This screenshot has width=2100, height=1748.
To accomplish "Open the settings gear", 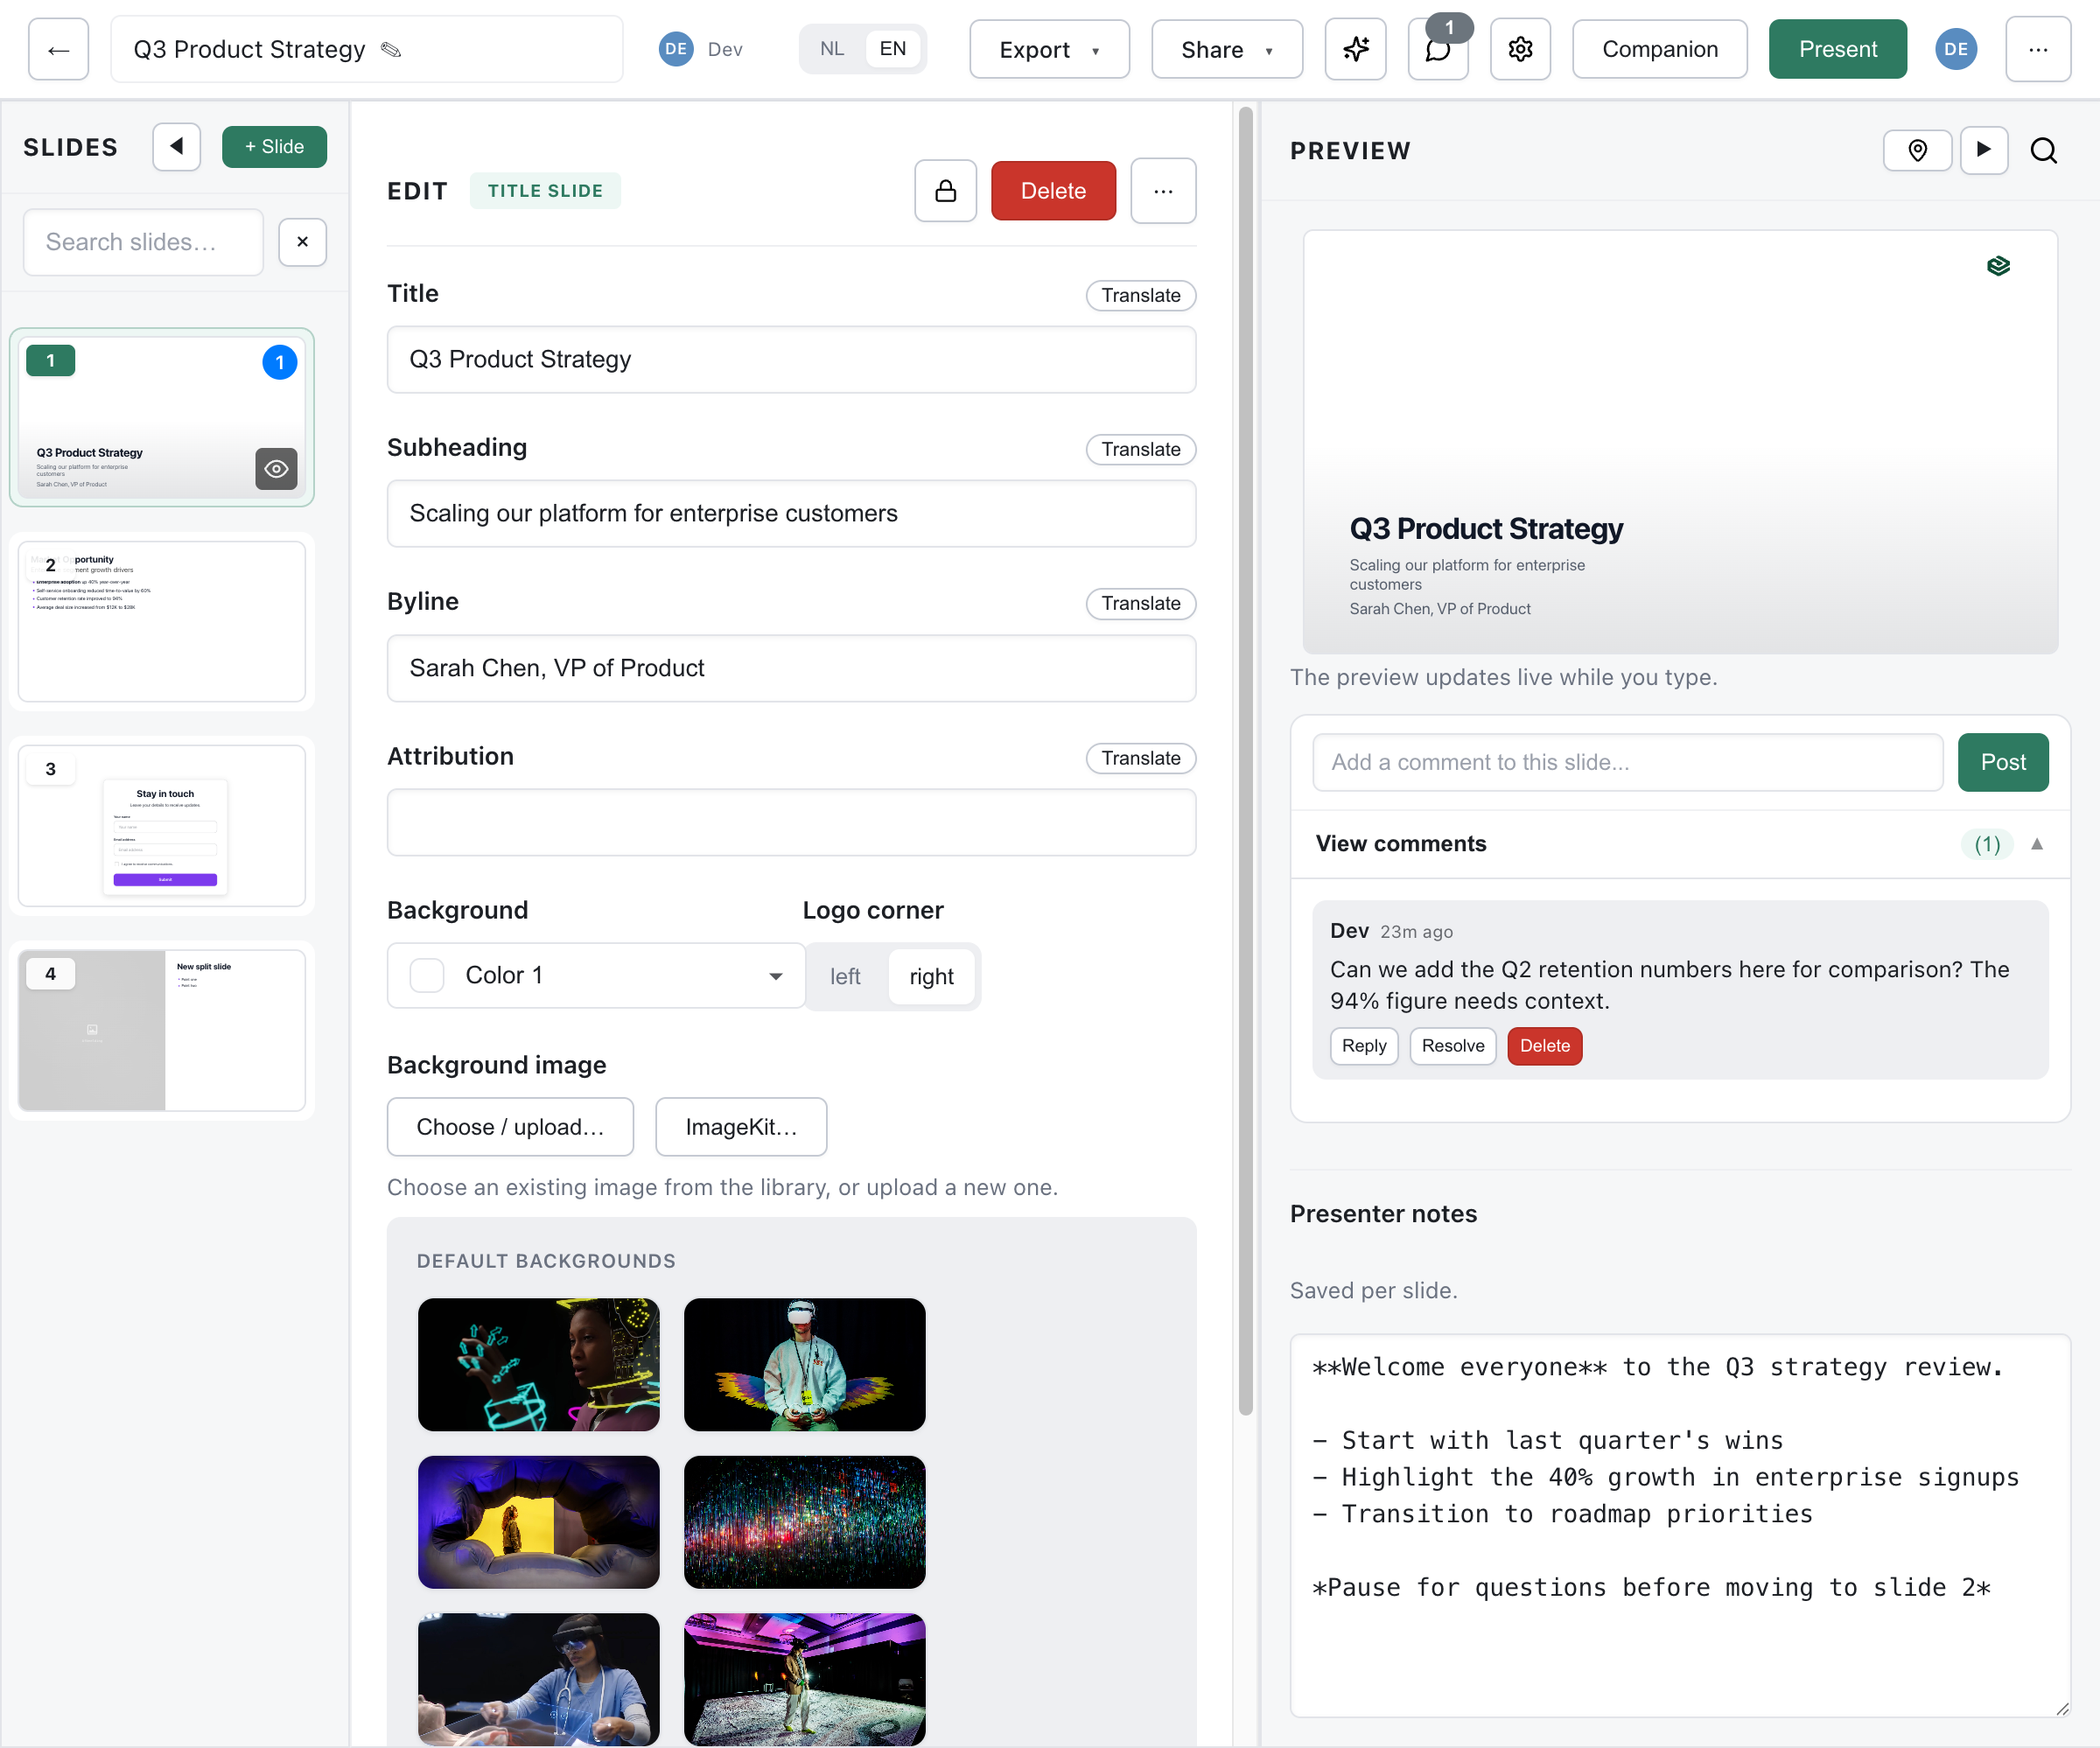I will pos(1520,49).
